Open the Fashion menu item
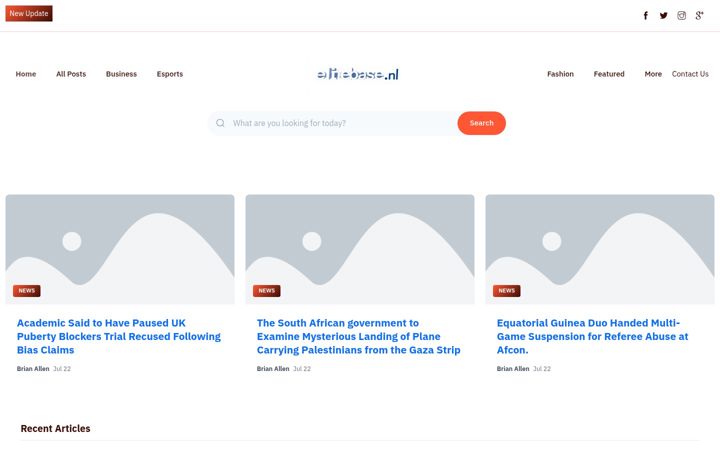720x450 pixels. coord(560,74)
